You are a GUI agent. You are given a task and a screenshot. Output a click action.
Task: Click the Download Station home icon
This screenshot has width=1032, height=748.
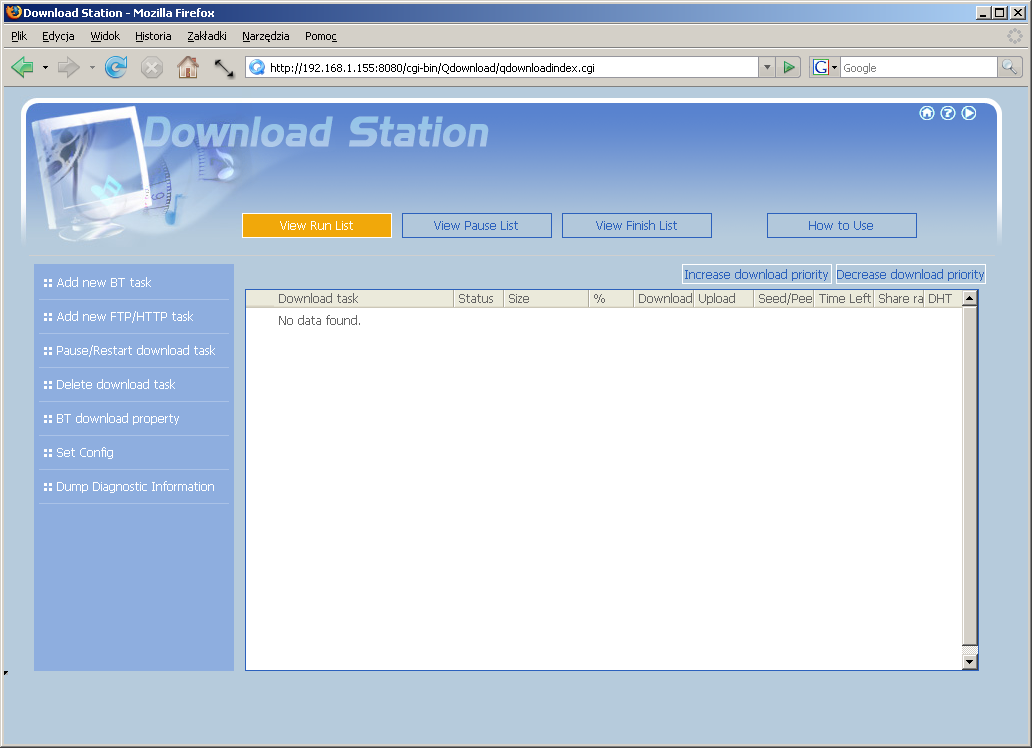click(x=927, y=113)
